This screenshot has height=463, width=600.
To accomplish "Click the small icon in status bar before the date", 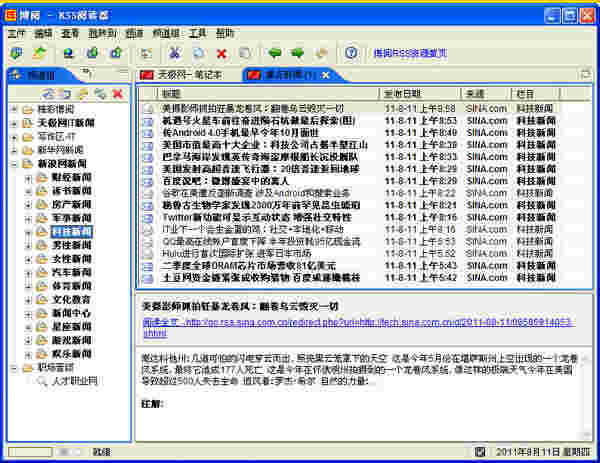I will pyautogui.click(x=480, y=452).
